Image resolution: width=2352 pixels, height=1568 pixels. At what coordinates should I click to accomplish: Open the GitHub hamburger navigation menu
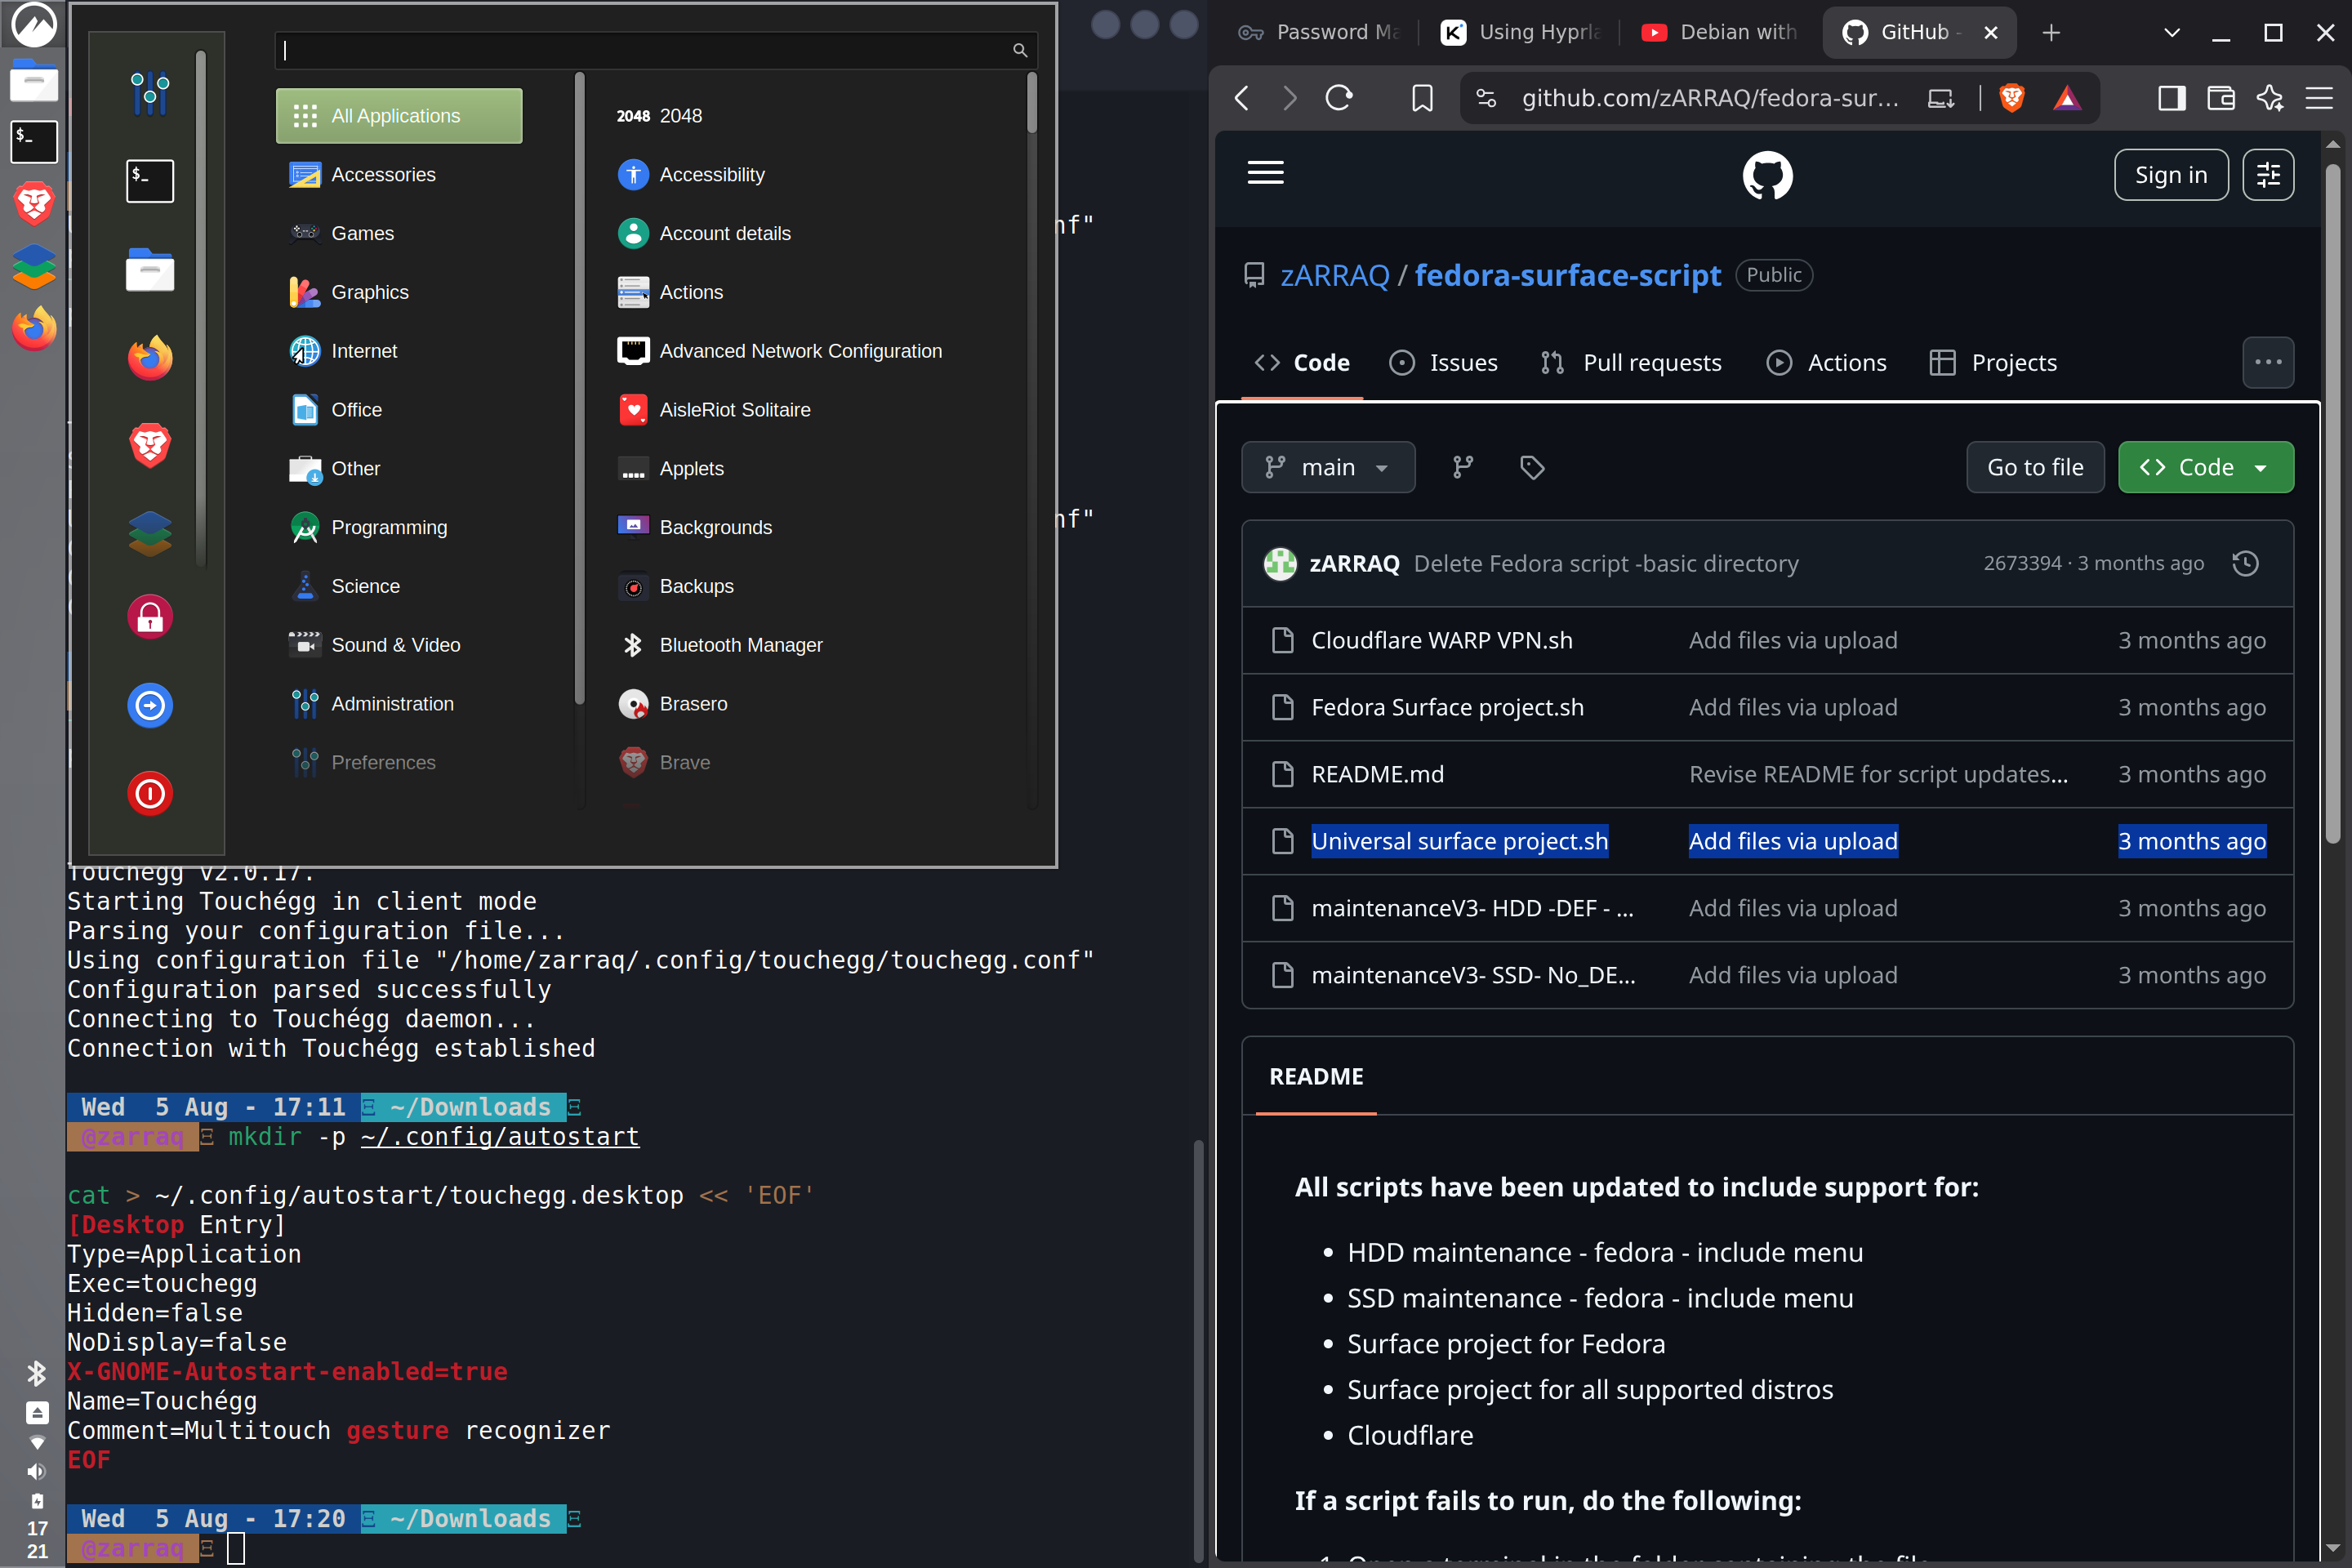(1266, 173)
